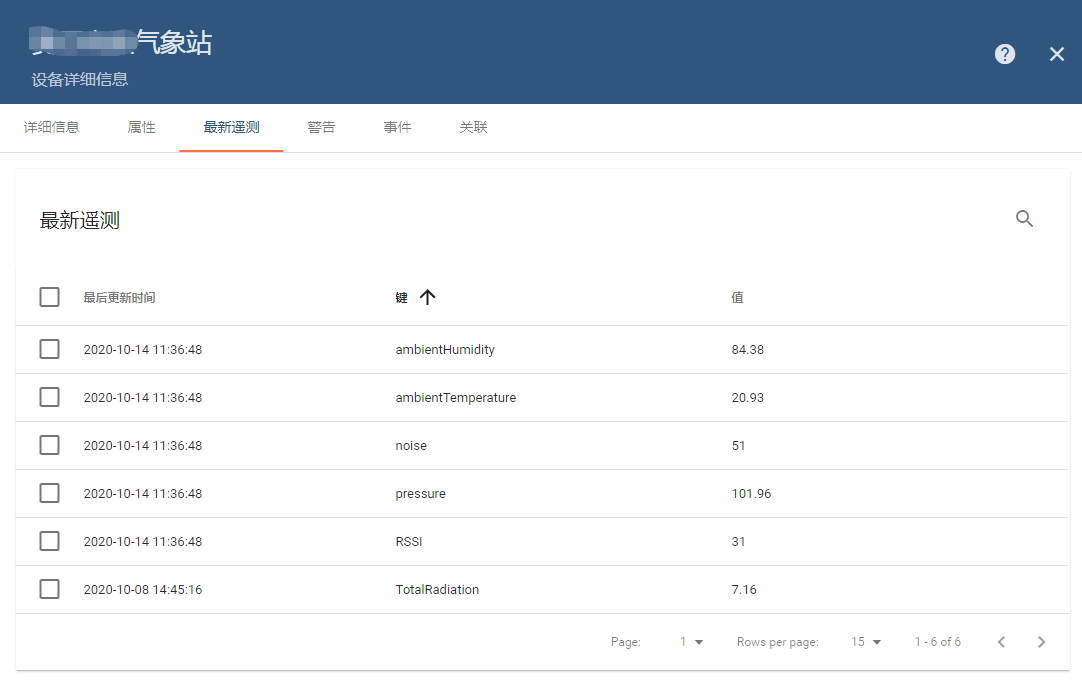Tick the TotalRadiation row checkbox
The width and height of the screenshot is (1082, 682).
coord(49,589)
